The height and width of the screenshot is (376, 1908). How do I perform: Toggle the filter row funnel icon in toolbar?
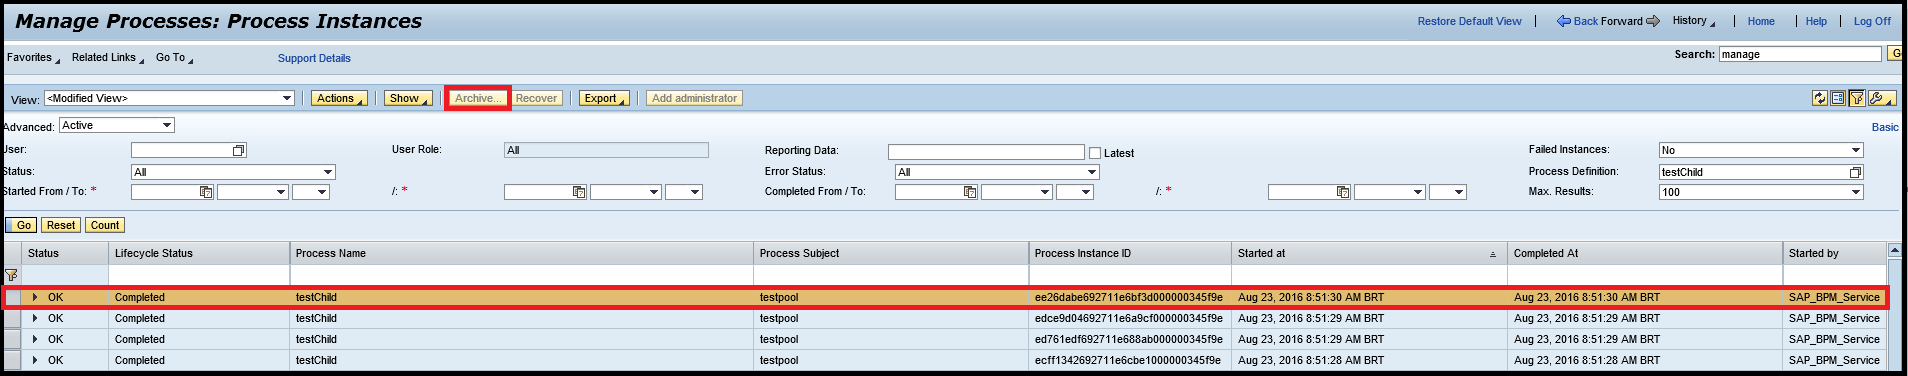tap(1856, 98)
